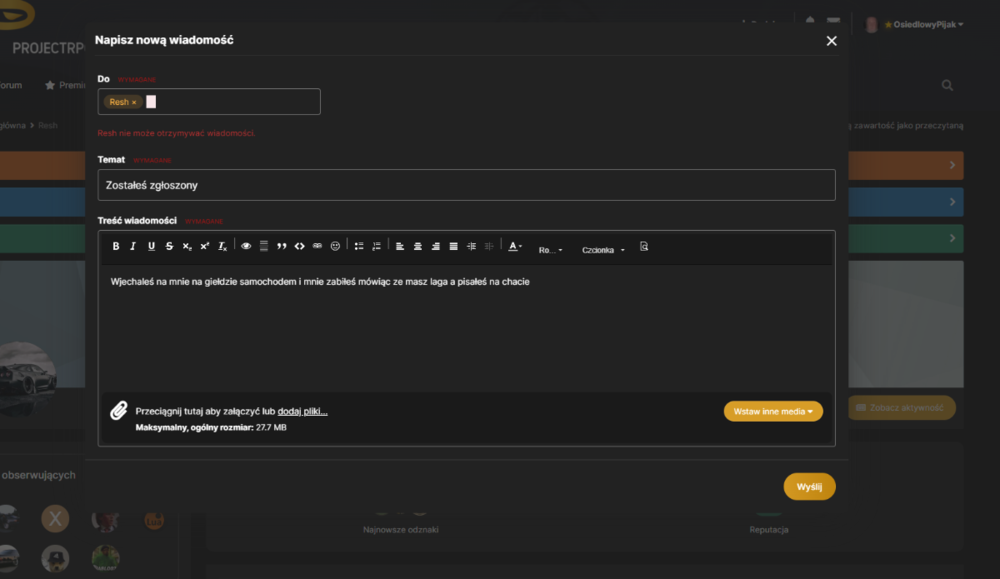
Task: Insert link in message
Action: click(317, 246)
